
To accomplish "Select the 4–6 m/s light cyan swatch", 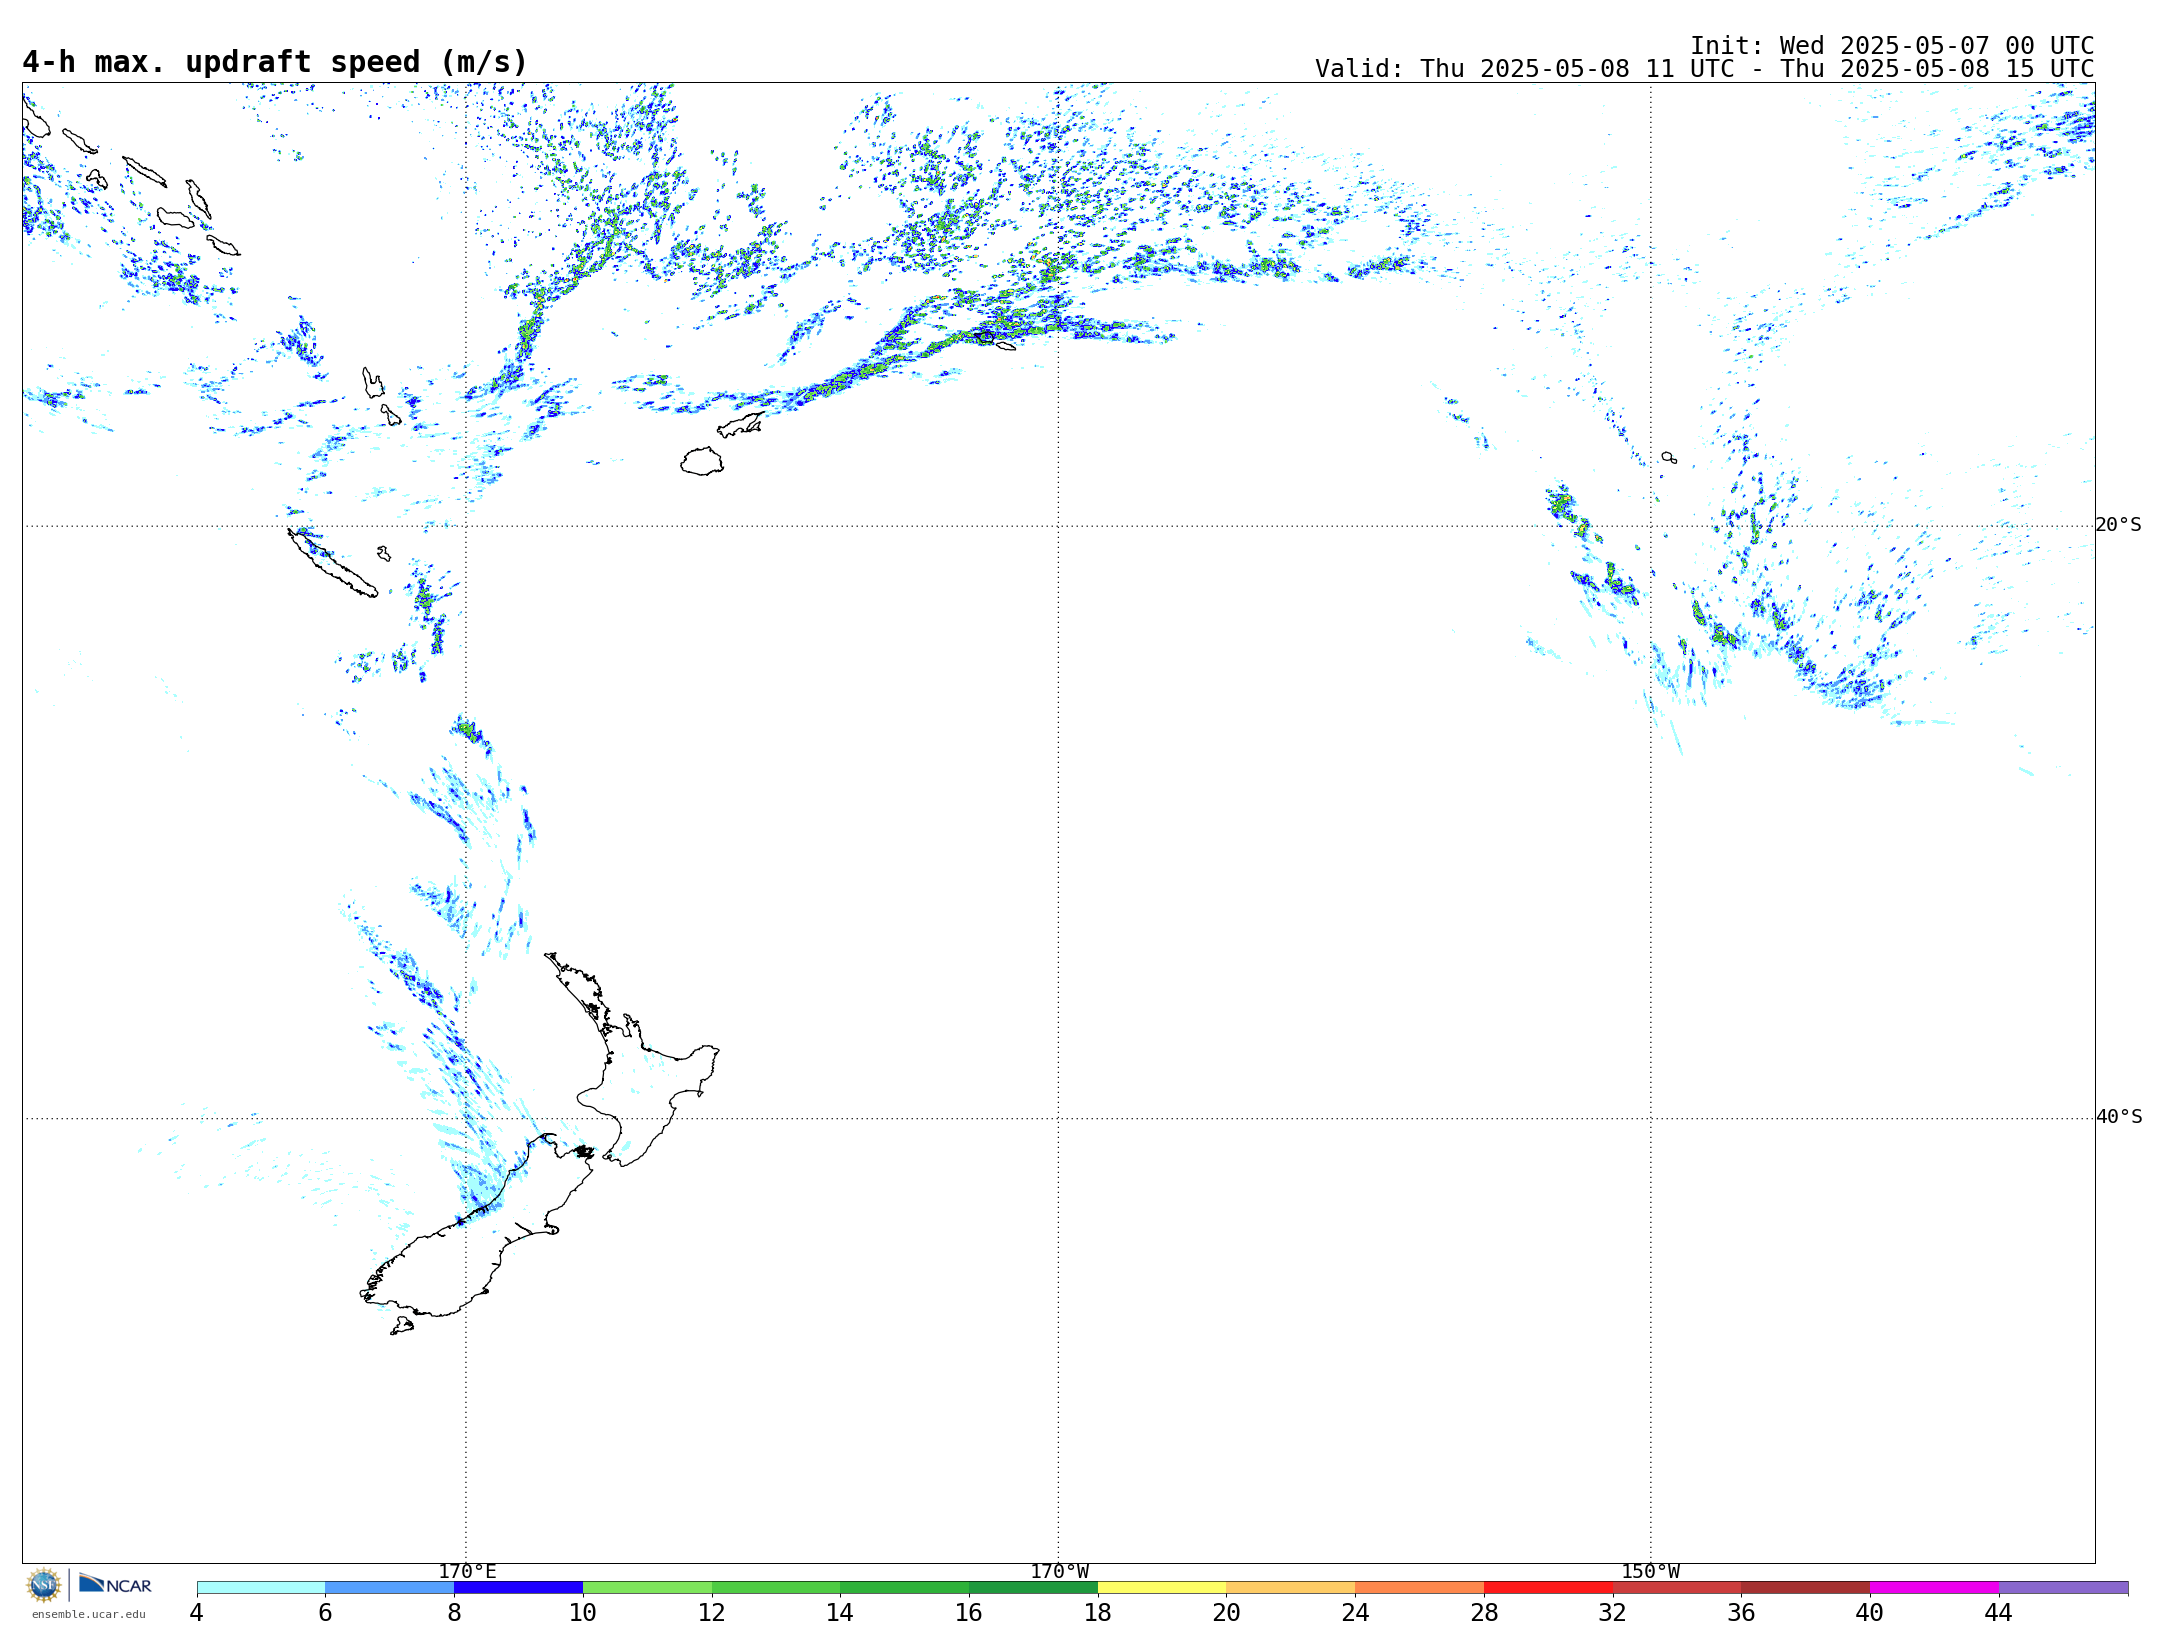I will coord(261,1587).
